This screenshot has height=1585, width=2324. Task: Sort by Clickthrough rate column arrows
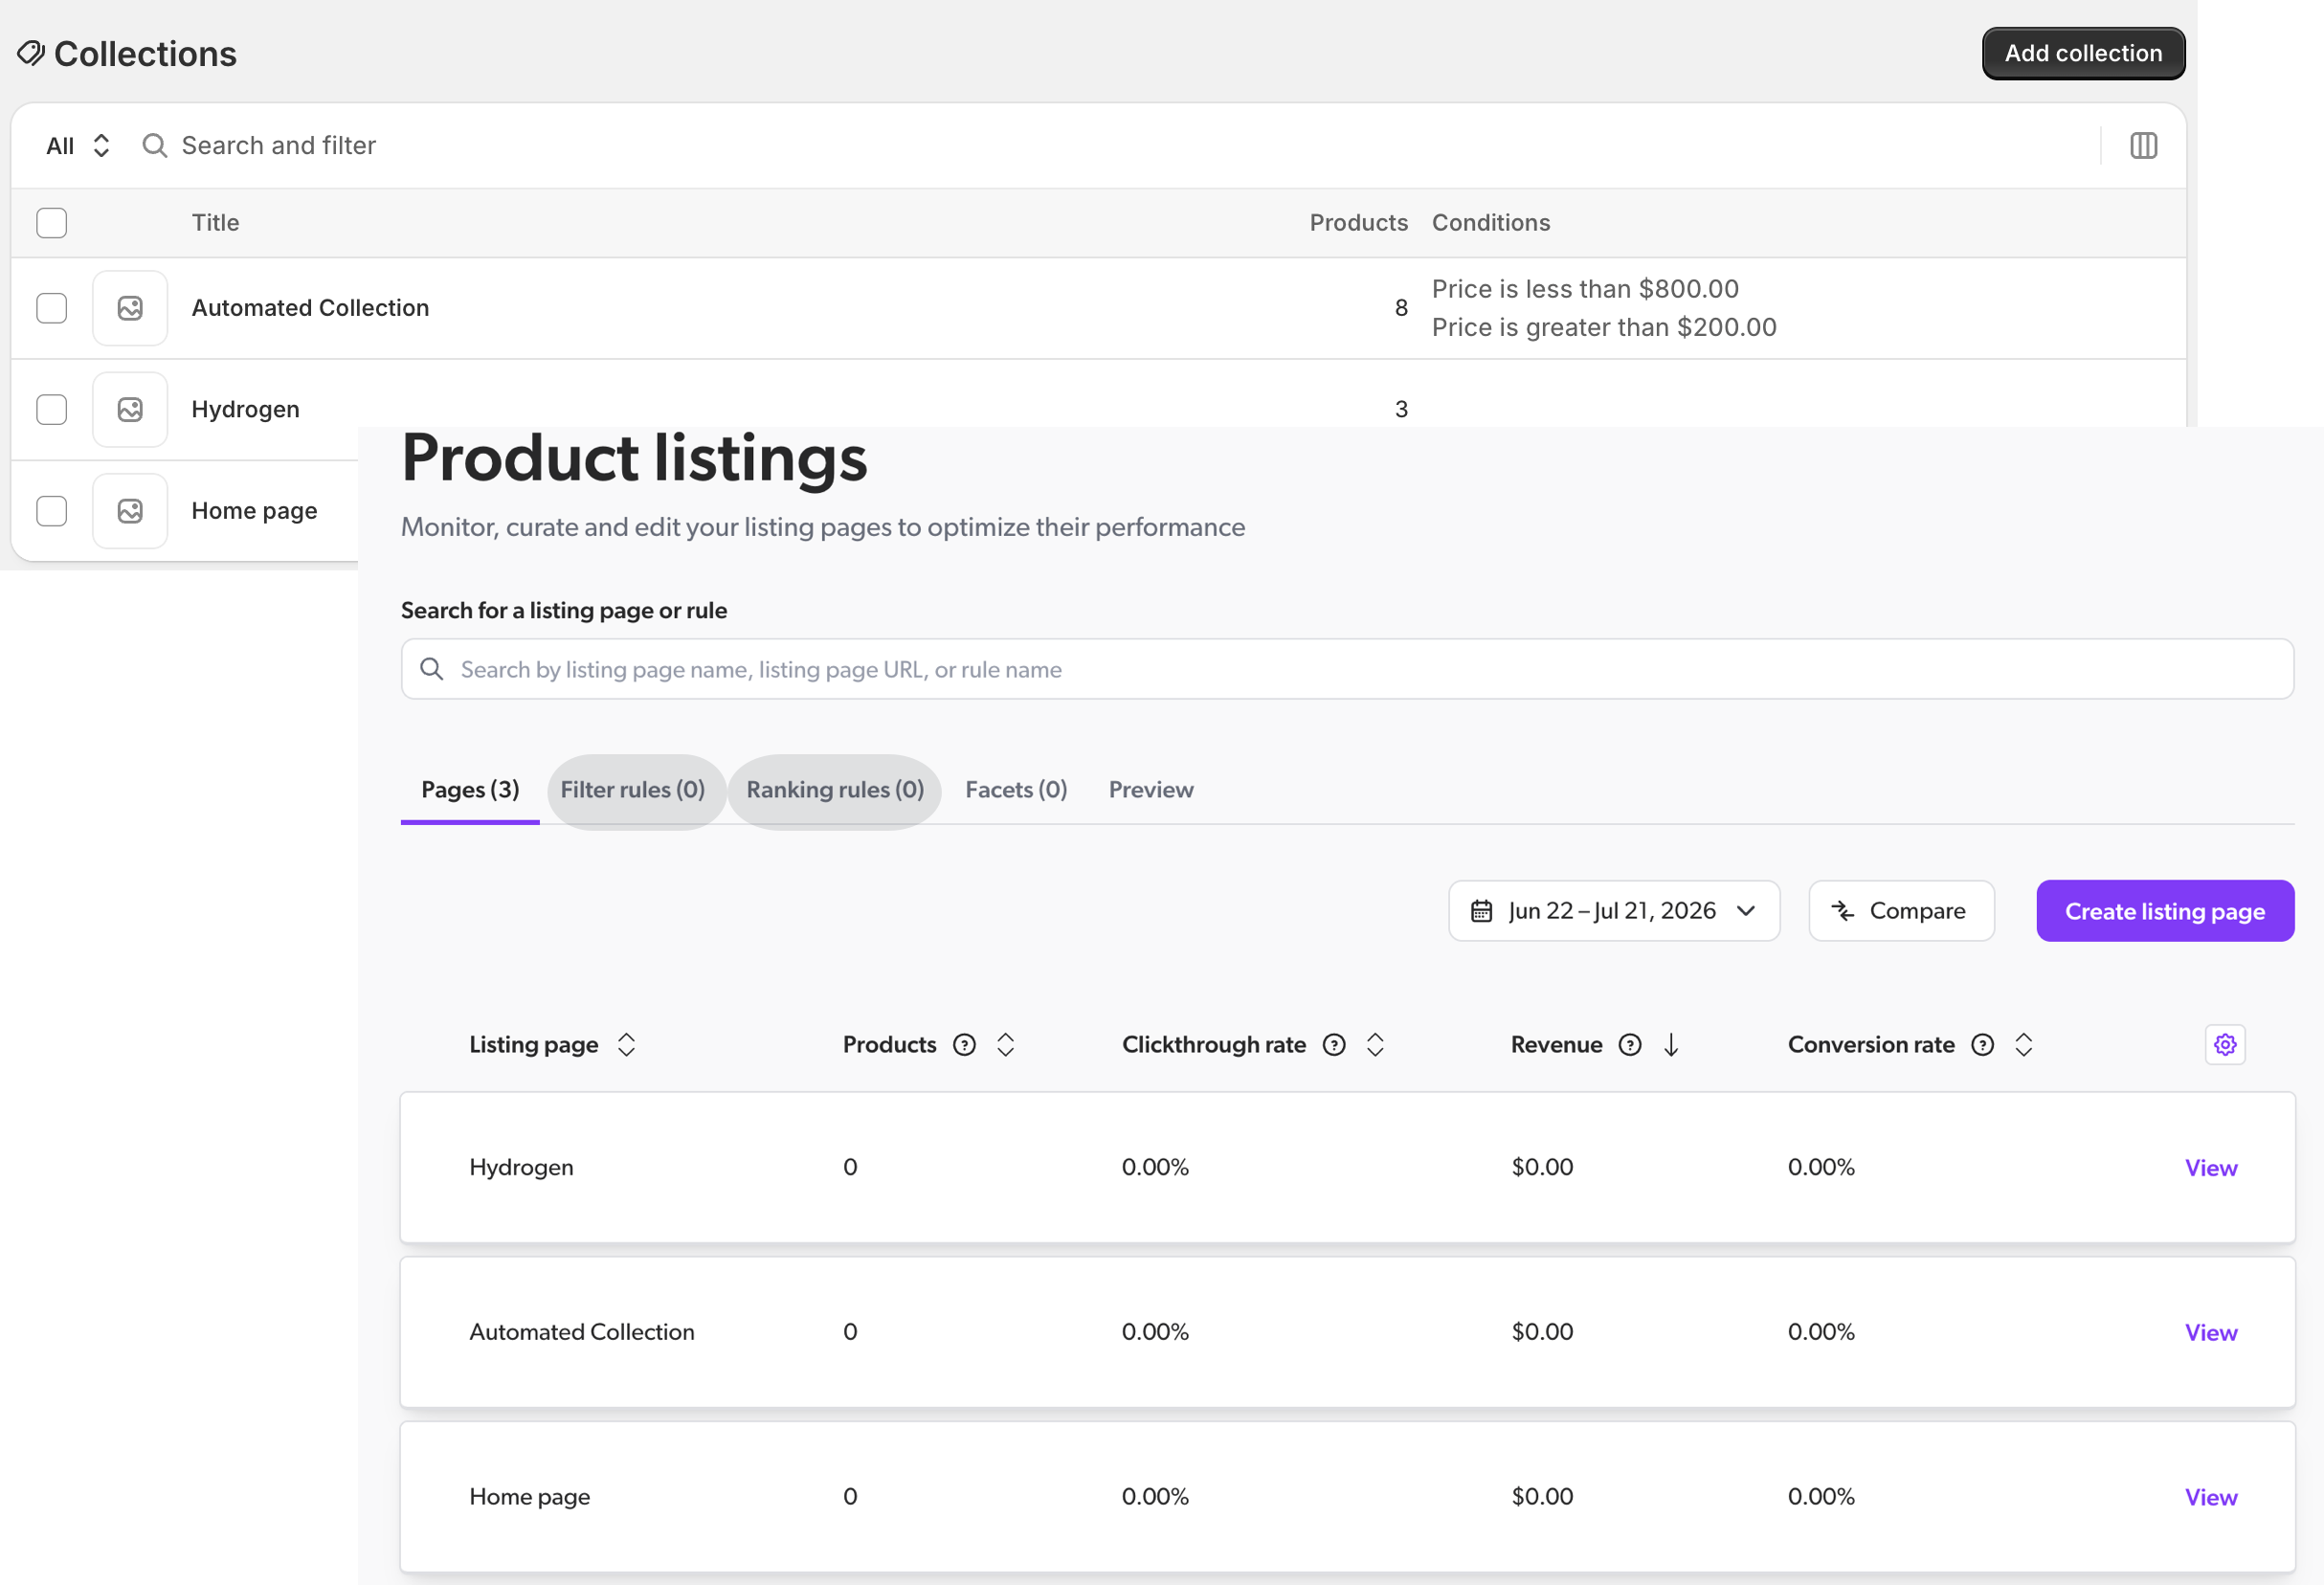click(x=1375, y=1045)
